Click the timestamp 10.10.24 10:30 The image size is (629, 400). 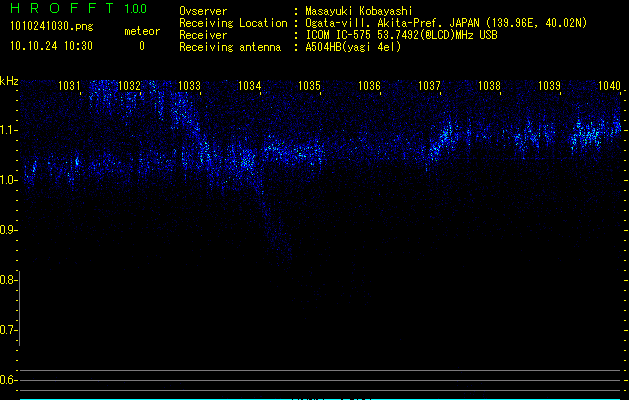(x=51, y=46)
